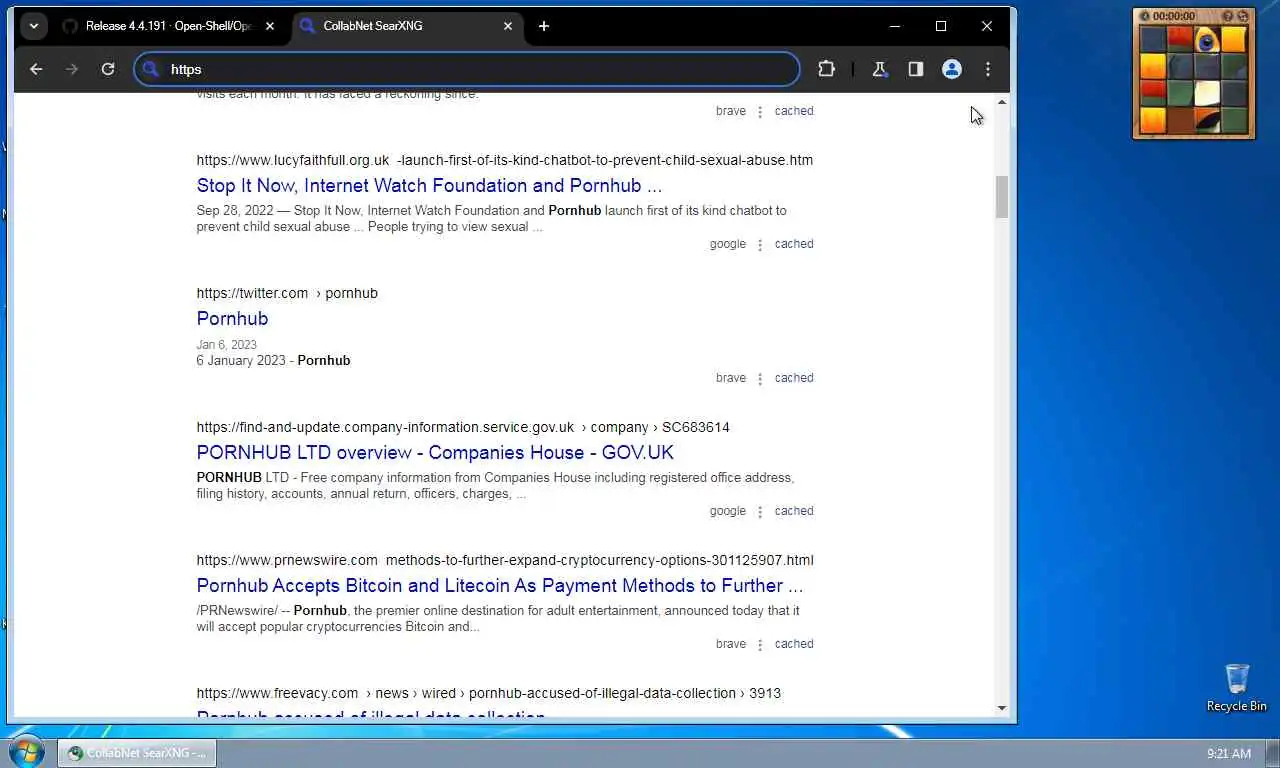Viewport: 1280px width, 768px height.
Task: Click the search icon inside the address bar
Action: pyautogui.click(x=151, y=69)
